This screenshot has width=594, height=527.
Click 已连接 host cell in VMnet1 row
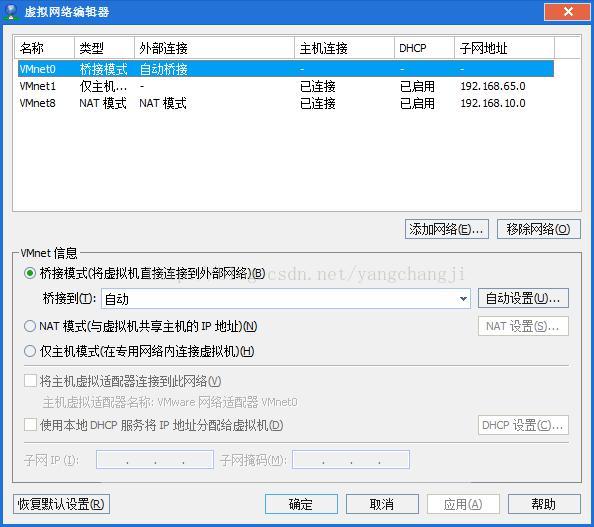coord(318,86)
